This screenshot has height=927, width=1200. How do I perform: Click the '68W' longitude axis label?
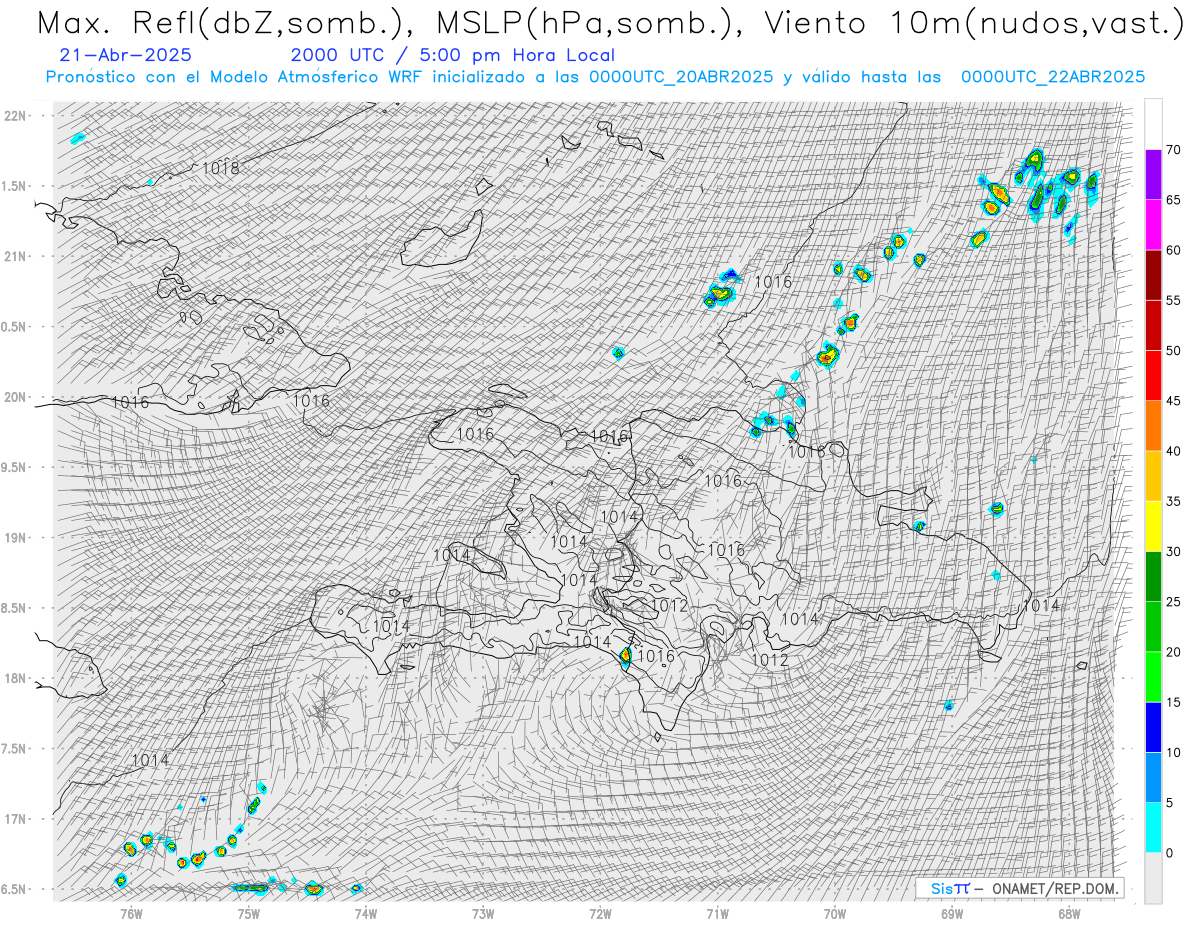pos(1069,914)
